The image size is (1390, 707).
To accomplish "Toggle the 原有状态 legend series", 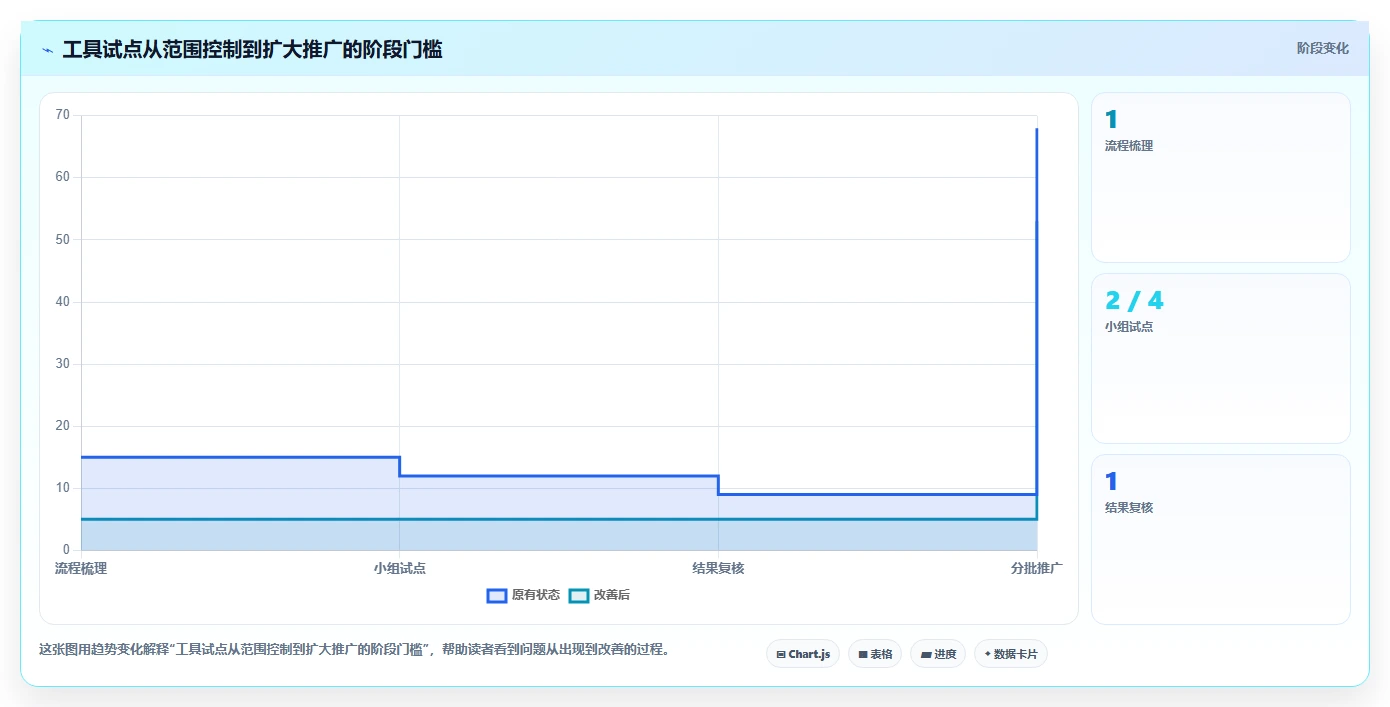I will 523,595.
